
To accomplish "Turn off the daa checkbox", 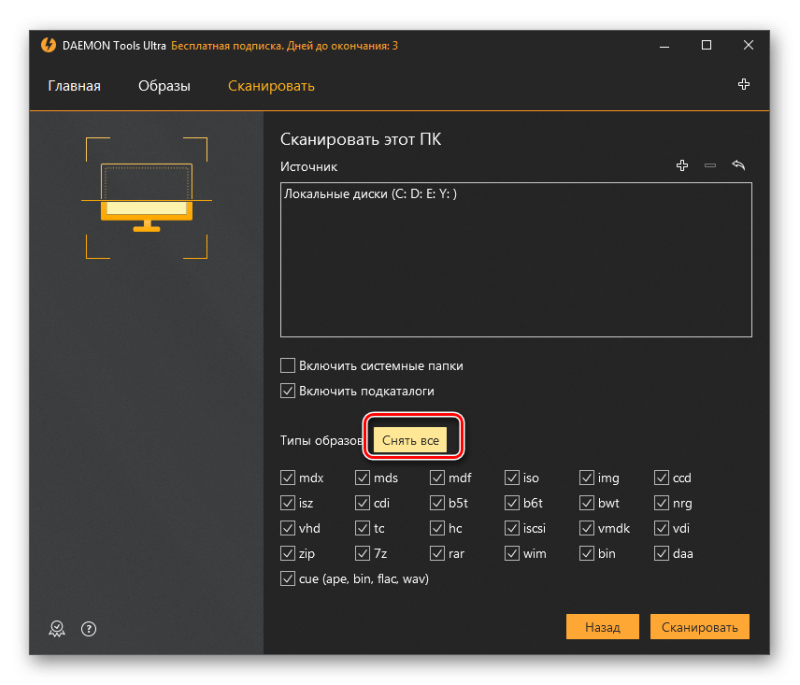I will [661, 553].
